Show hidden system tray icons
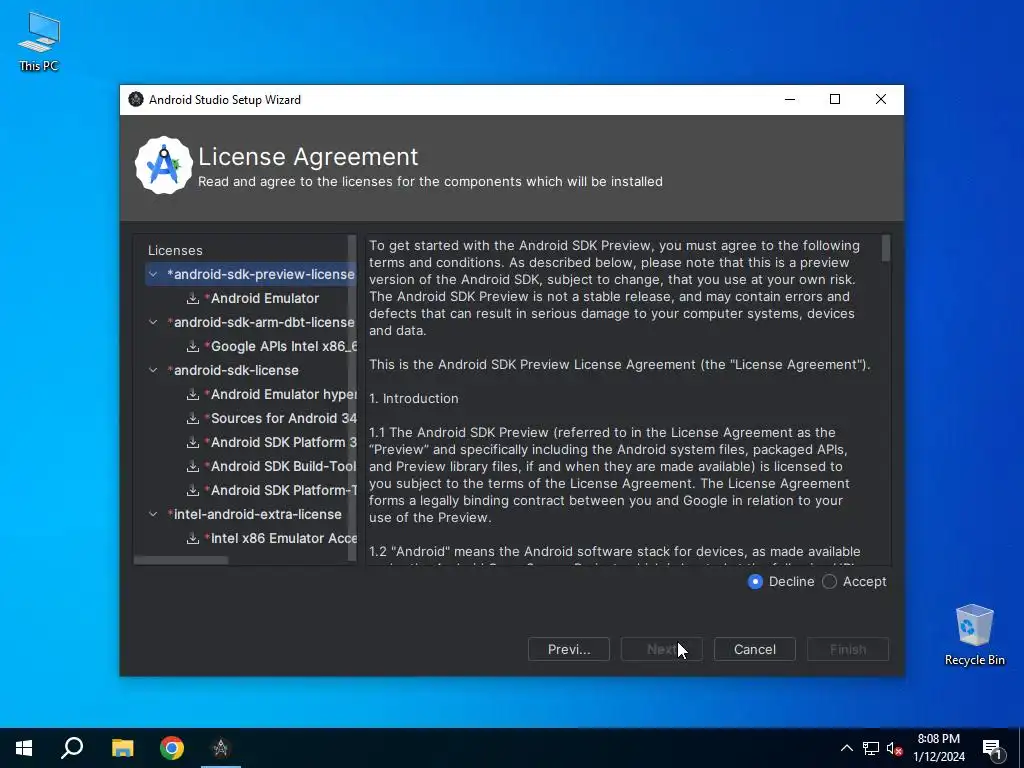The width and height of the screenshot is (1024, 768). point(846,748)
